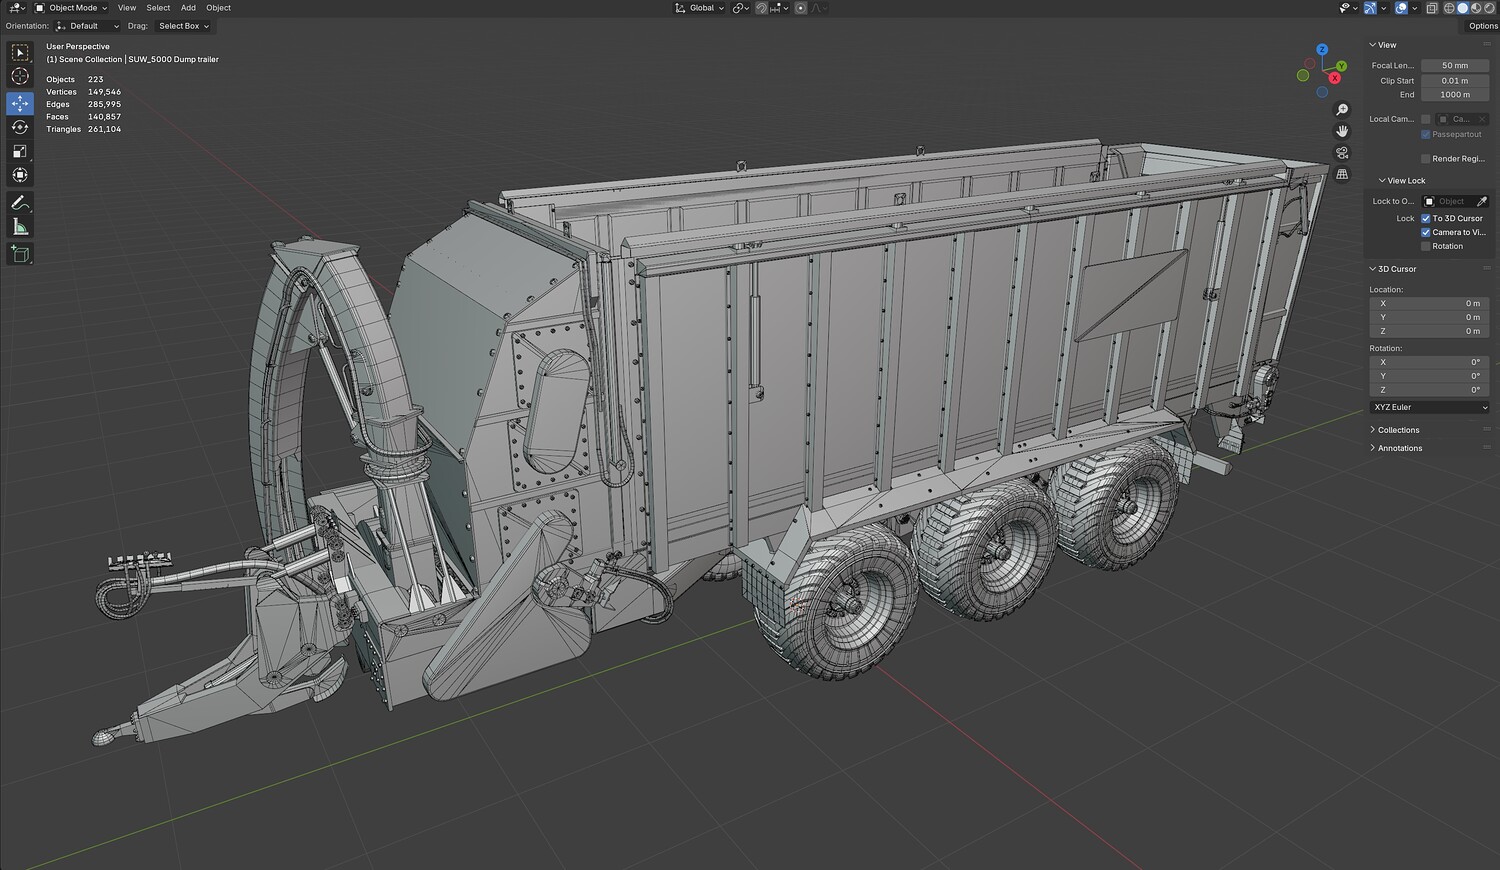1500x870 pixels.
Task: Click the proportional editing icon
Action: [x=801, y=8]
